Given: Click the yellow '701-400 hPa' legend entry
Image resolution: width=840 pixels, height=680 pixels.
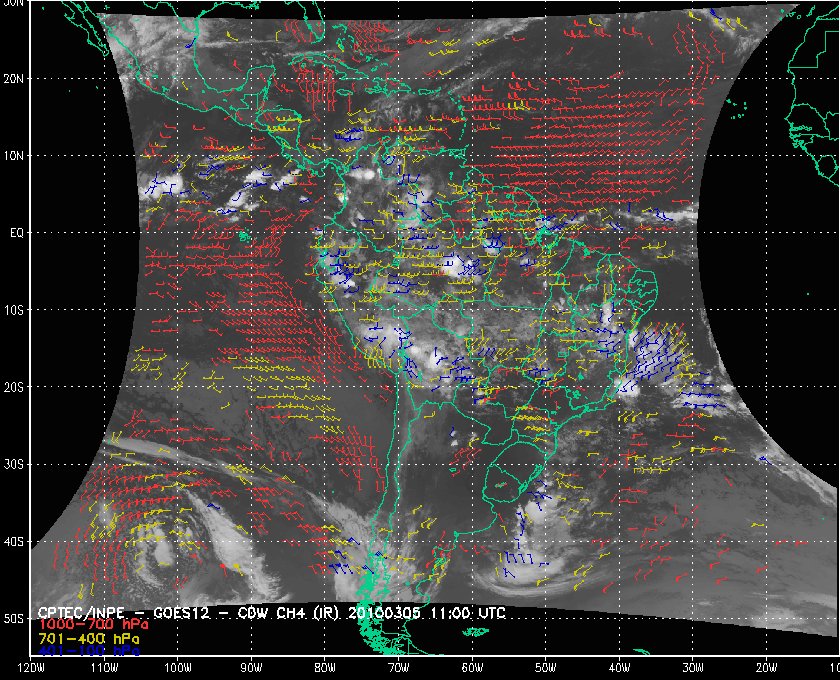Looking at the screenshot, I should coord(88,639).
